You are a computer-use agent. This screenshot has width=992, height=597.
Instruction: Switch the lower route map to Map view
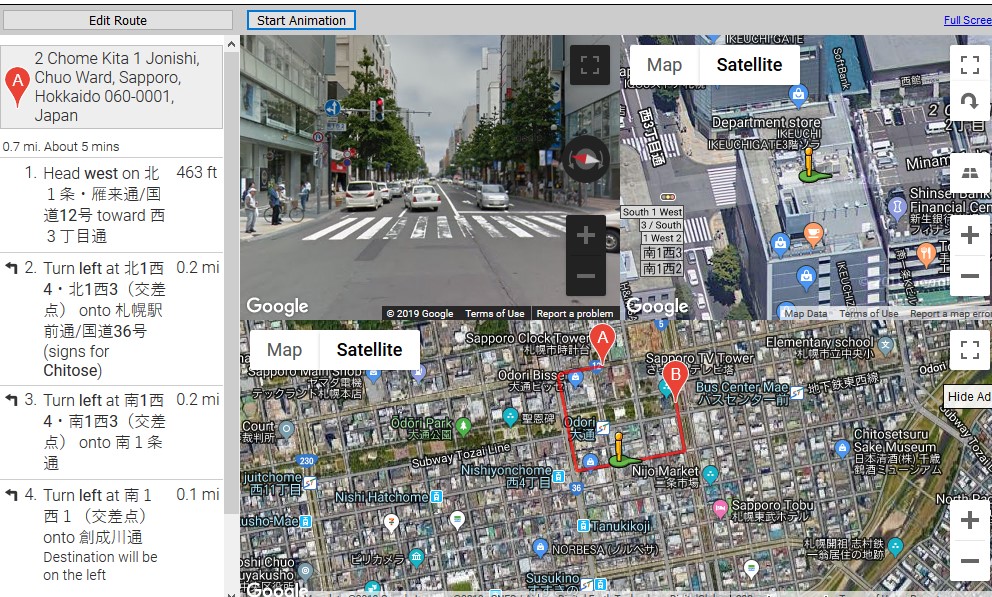coord(284,350)
